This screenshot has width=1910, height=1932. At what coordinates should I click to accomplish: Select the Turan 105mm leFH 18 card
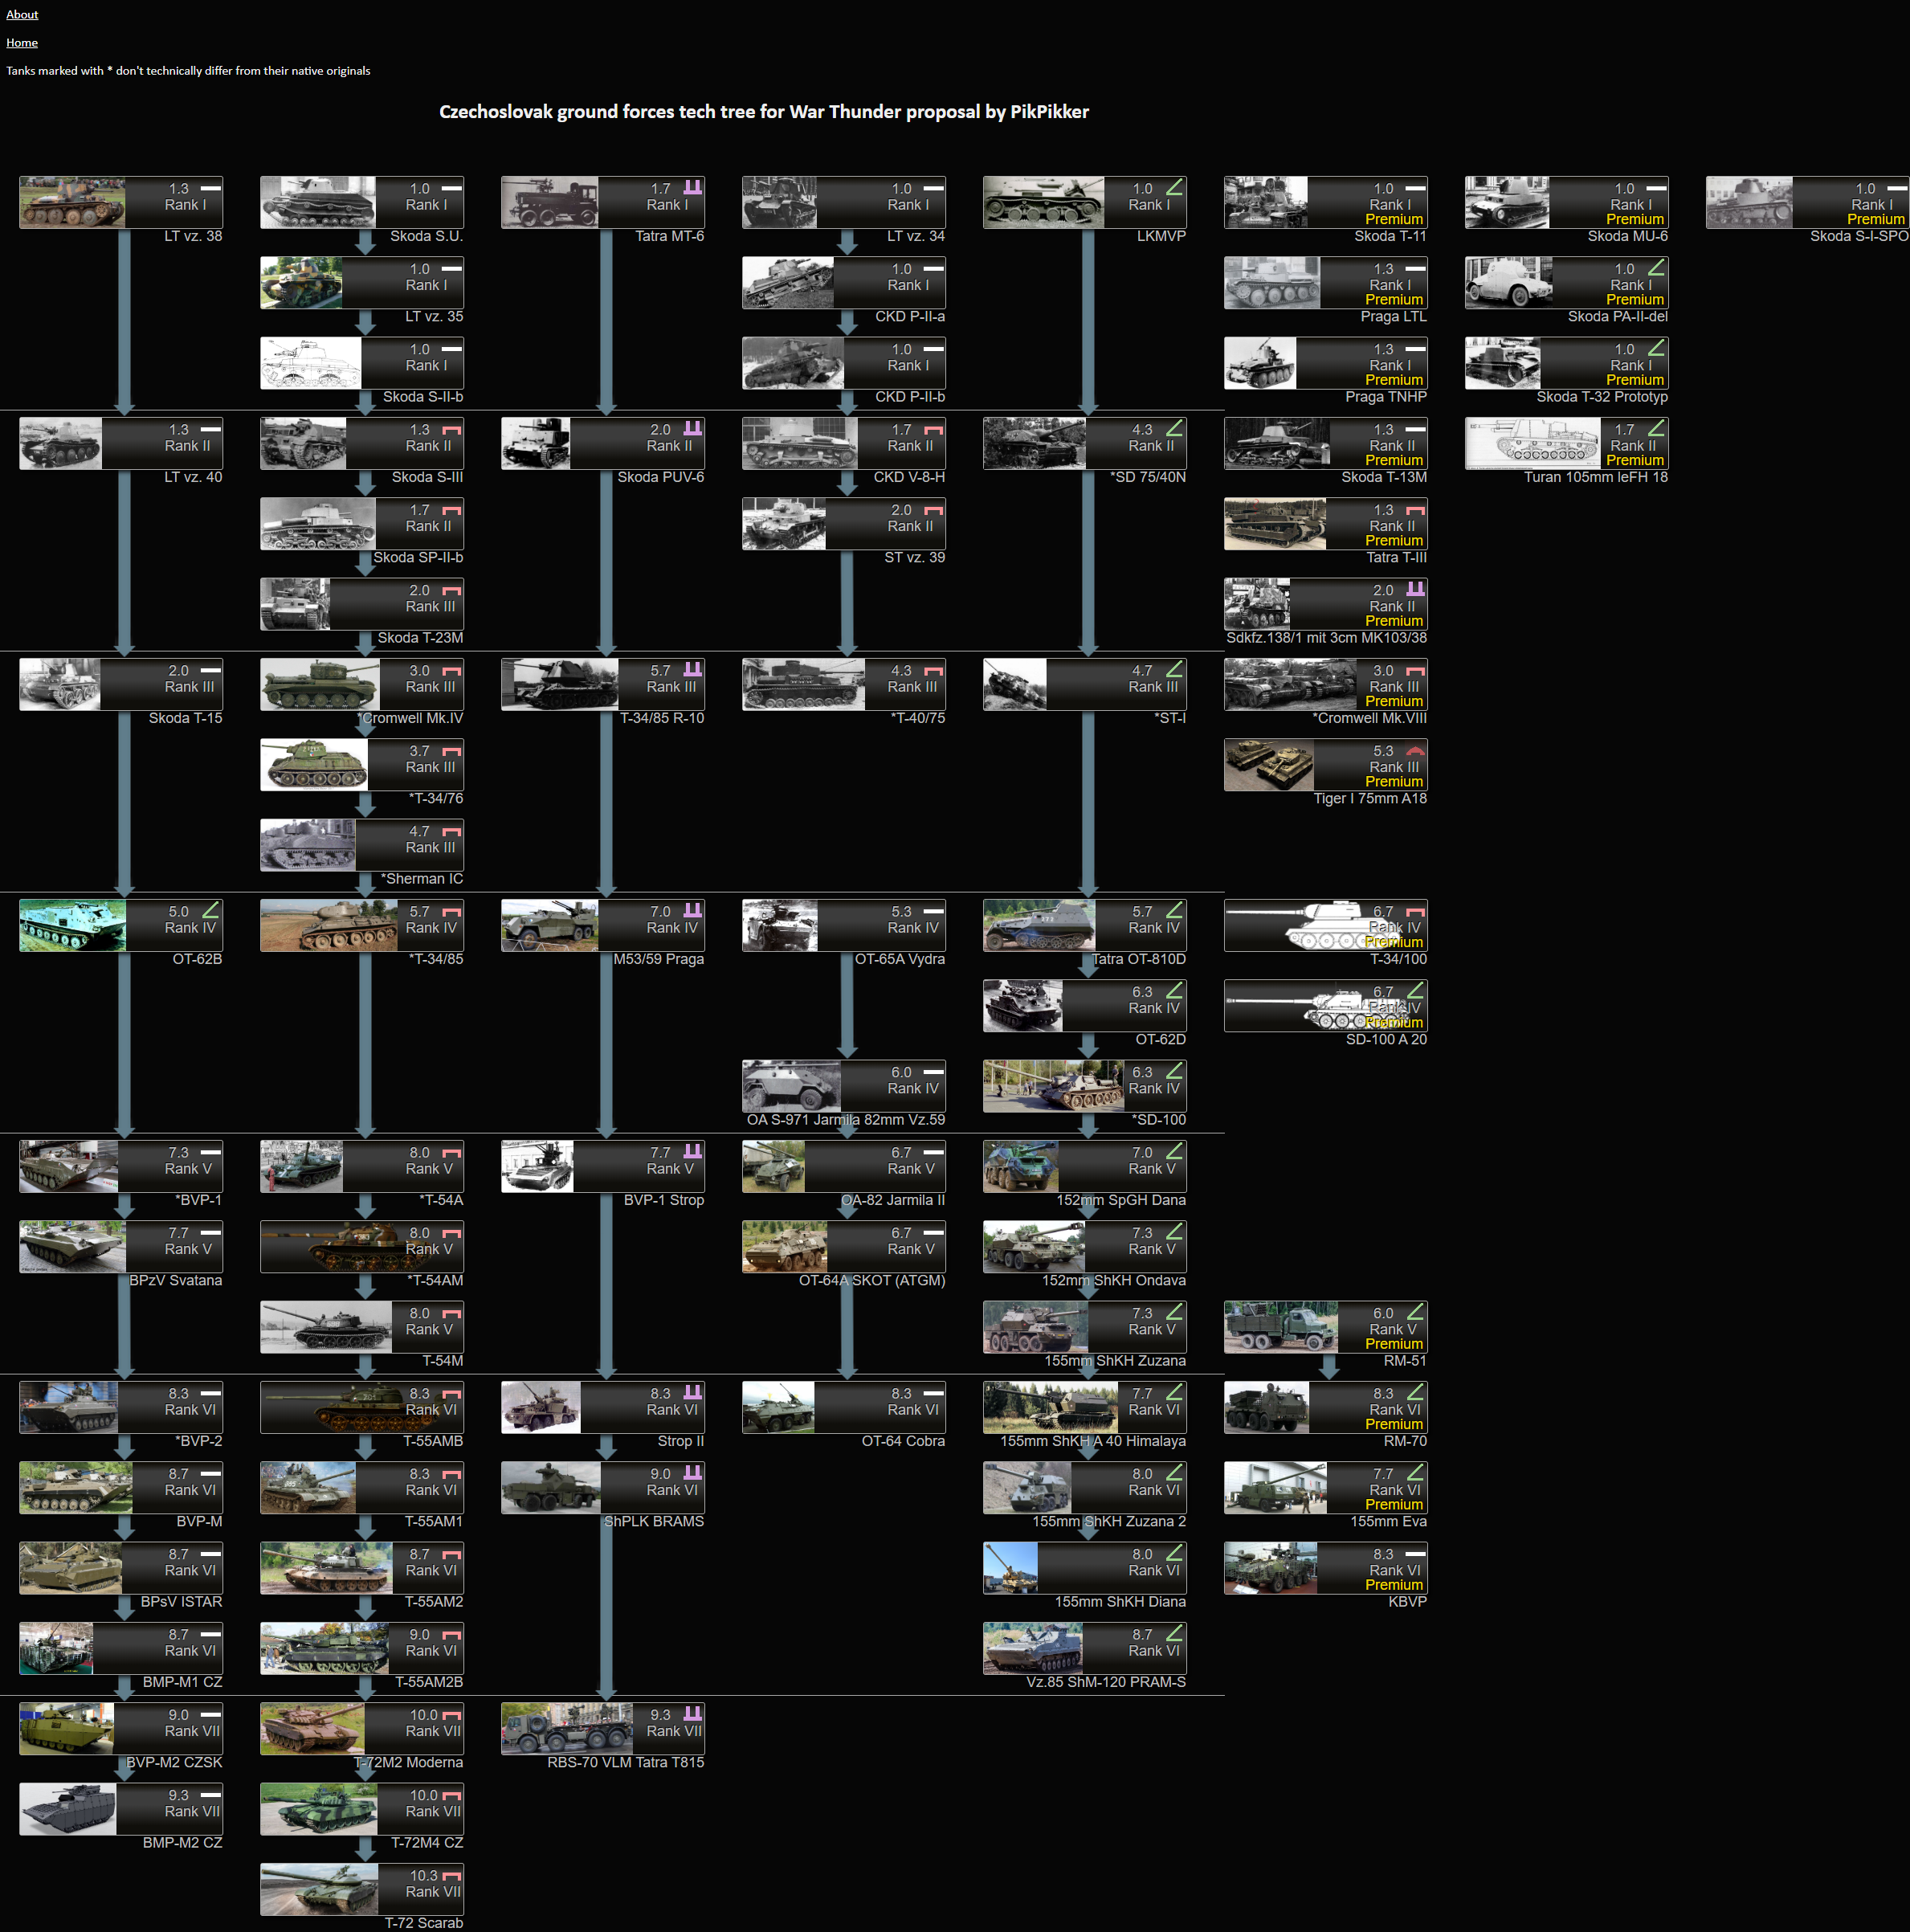1567,443
